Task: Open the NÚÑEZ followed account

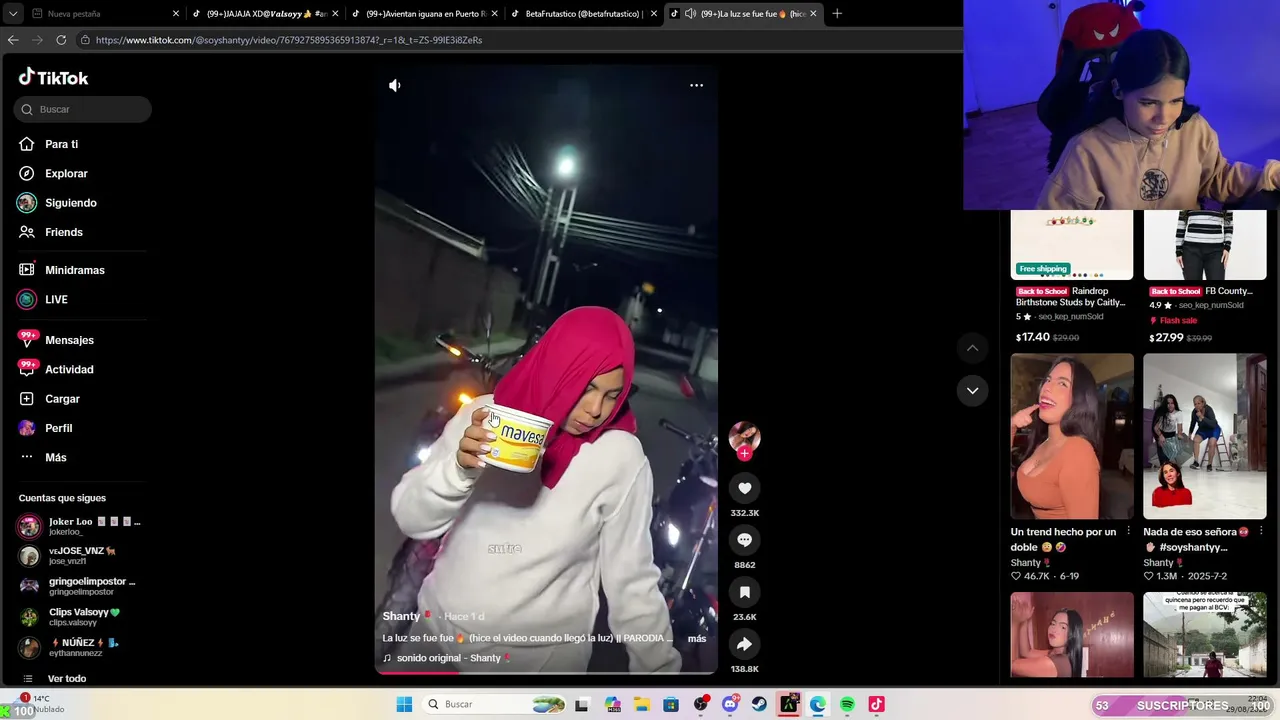Action: (x=80, y=647)
